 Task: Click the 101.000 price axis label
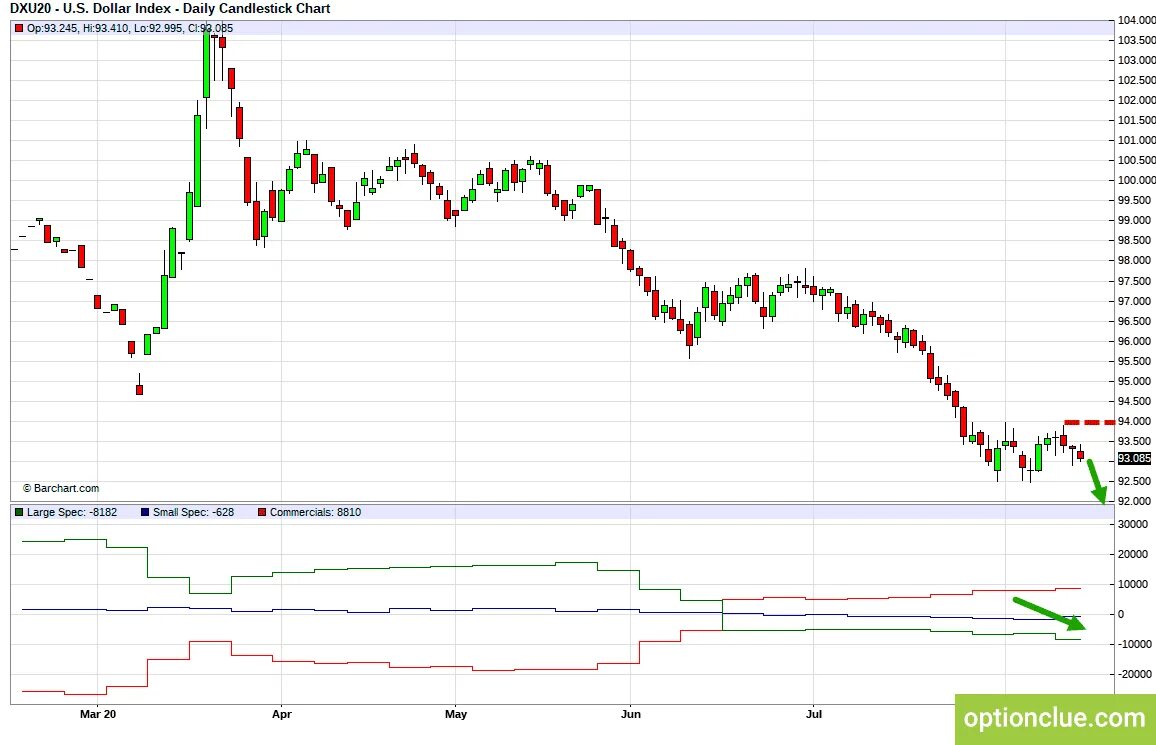[x=1137, y=140]
